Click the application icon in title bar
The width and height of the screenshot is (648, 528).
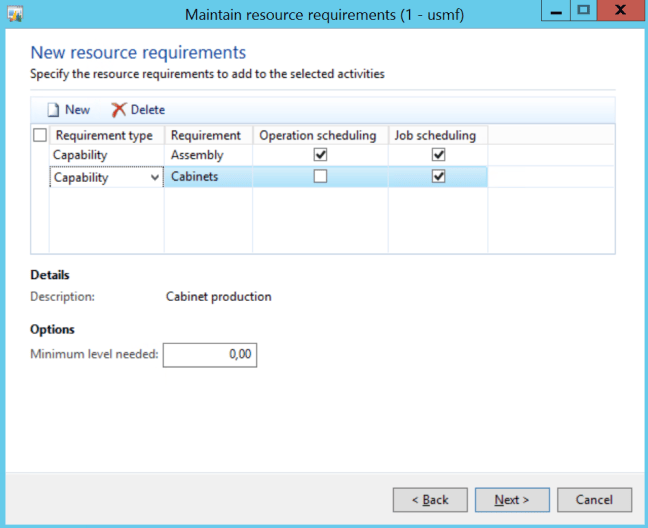point(15,14)
